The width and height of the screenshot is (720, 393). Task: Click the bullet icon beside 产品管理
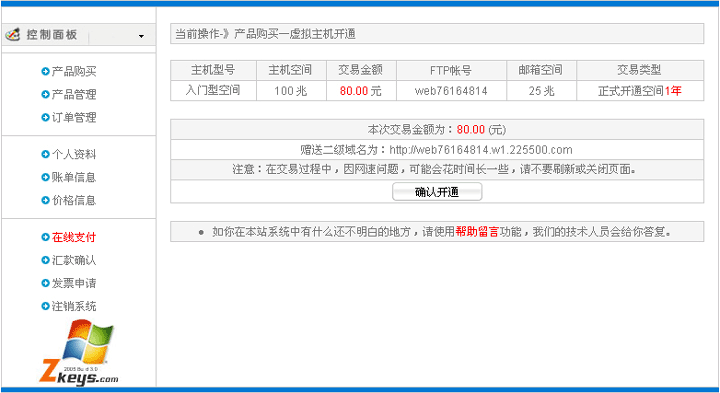coord(45,94)
